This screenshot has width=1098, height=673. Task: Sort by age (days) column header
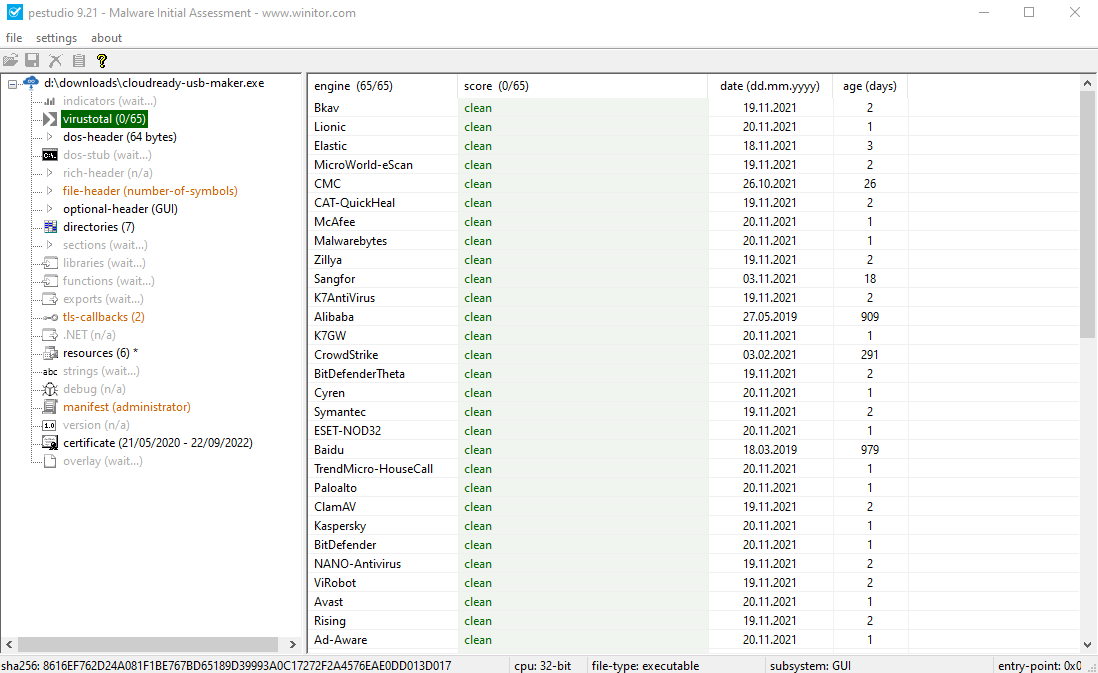(870, 86)
